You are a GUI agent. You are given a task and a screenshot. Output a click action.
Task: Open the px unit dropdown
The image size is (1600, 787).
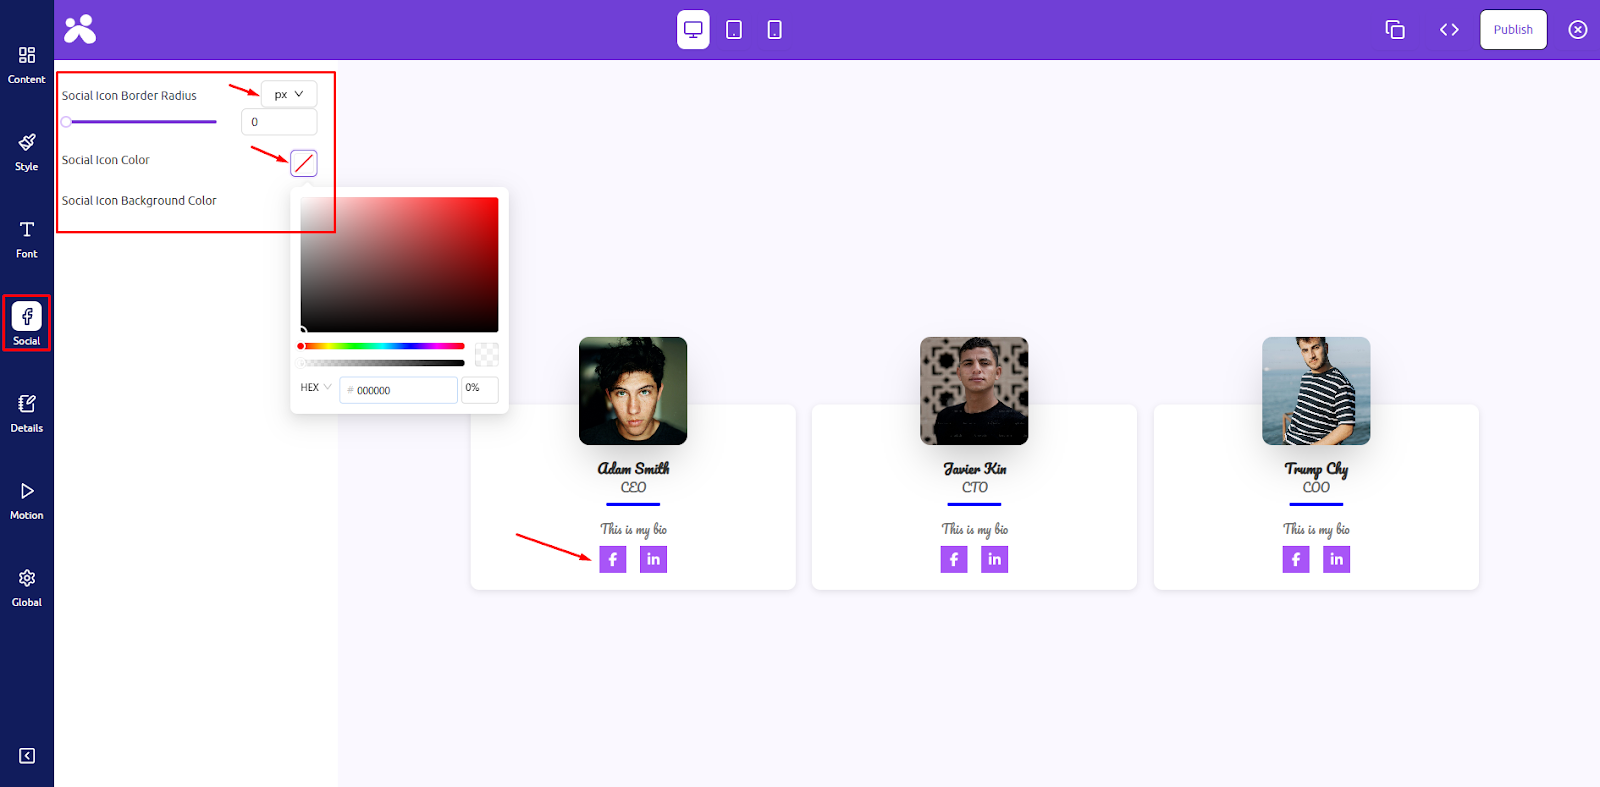pyautogui.click(x=289, y=94)
